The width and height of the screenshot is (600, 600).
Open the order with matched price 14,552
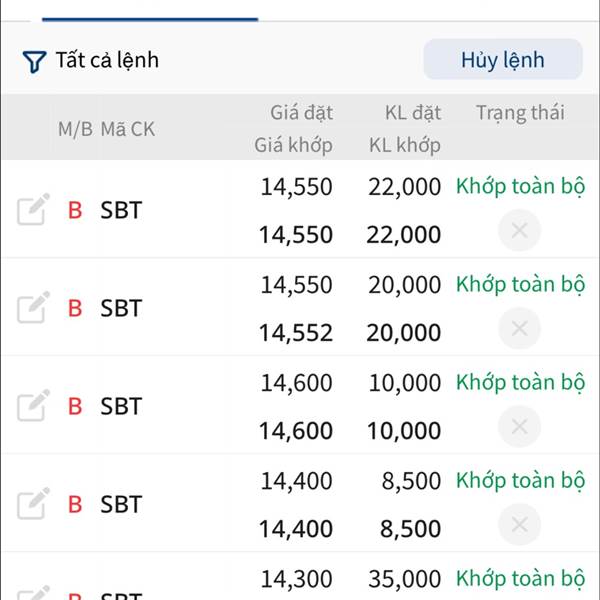click(296, 333)
